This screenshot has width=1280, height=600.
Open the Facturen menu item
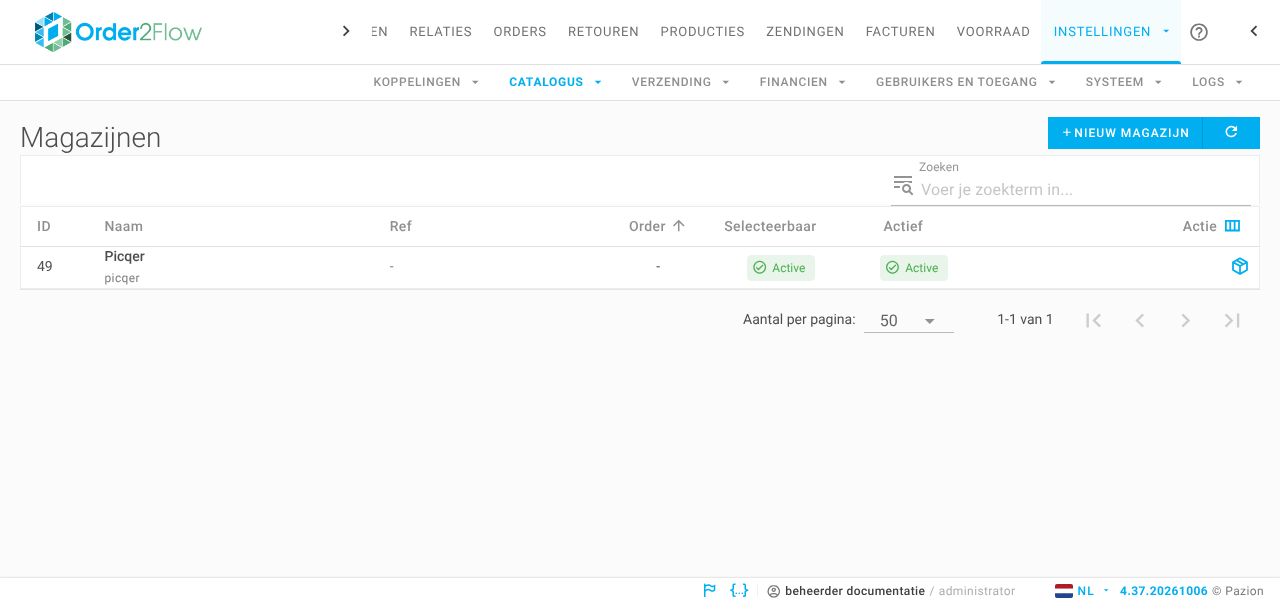click(900, 32)
